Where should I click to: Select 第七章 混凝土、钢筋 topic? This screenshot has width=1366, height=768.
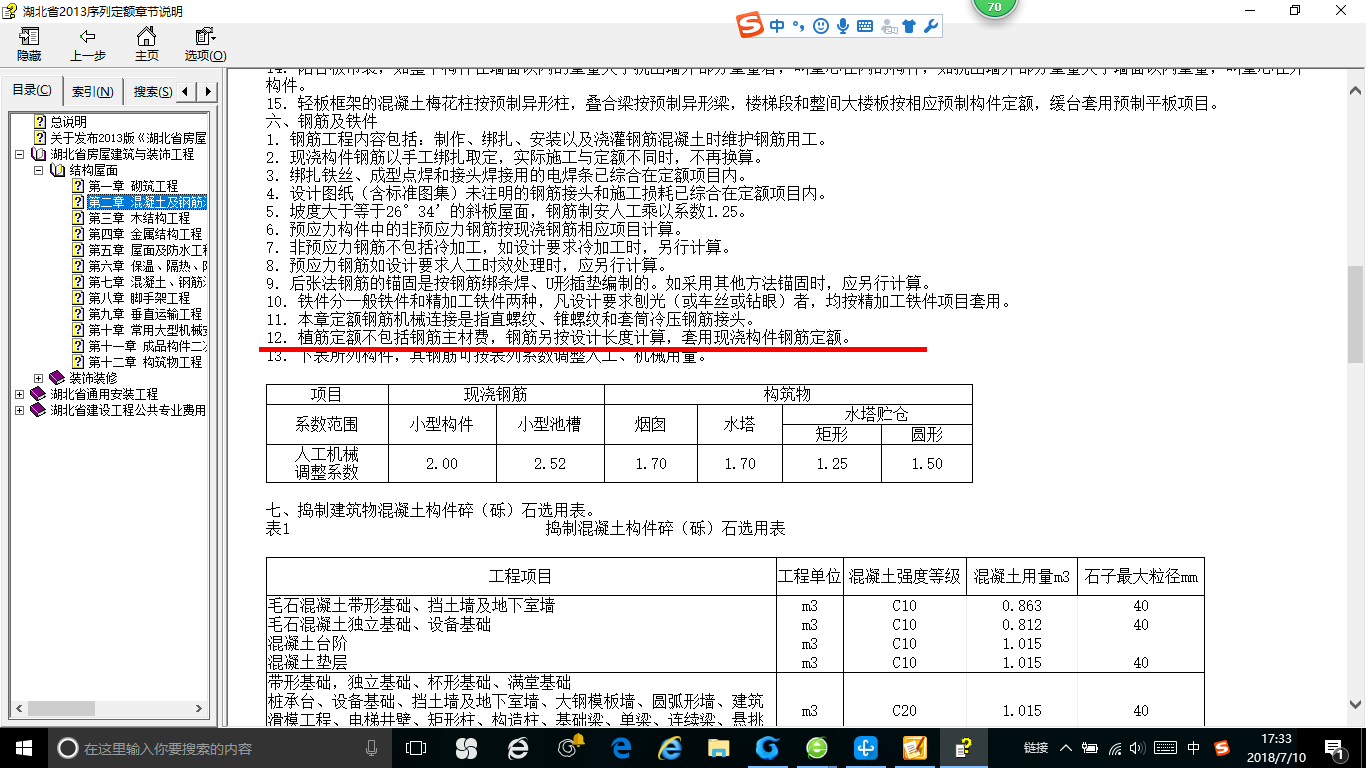click(147, 282)
